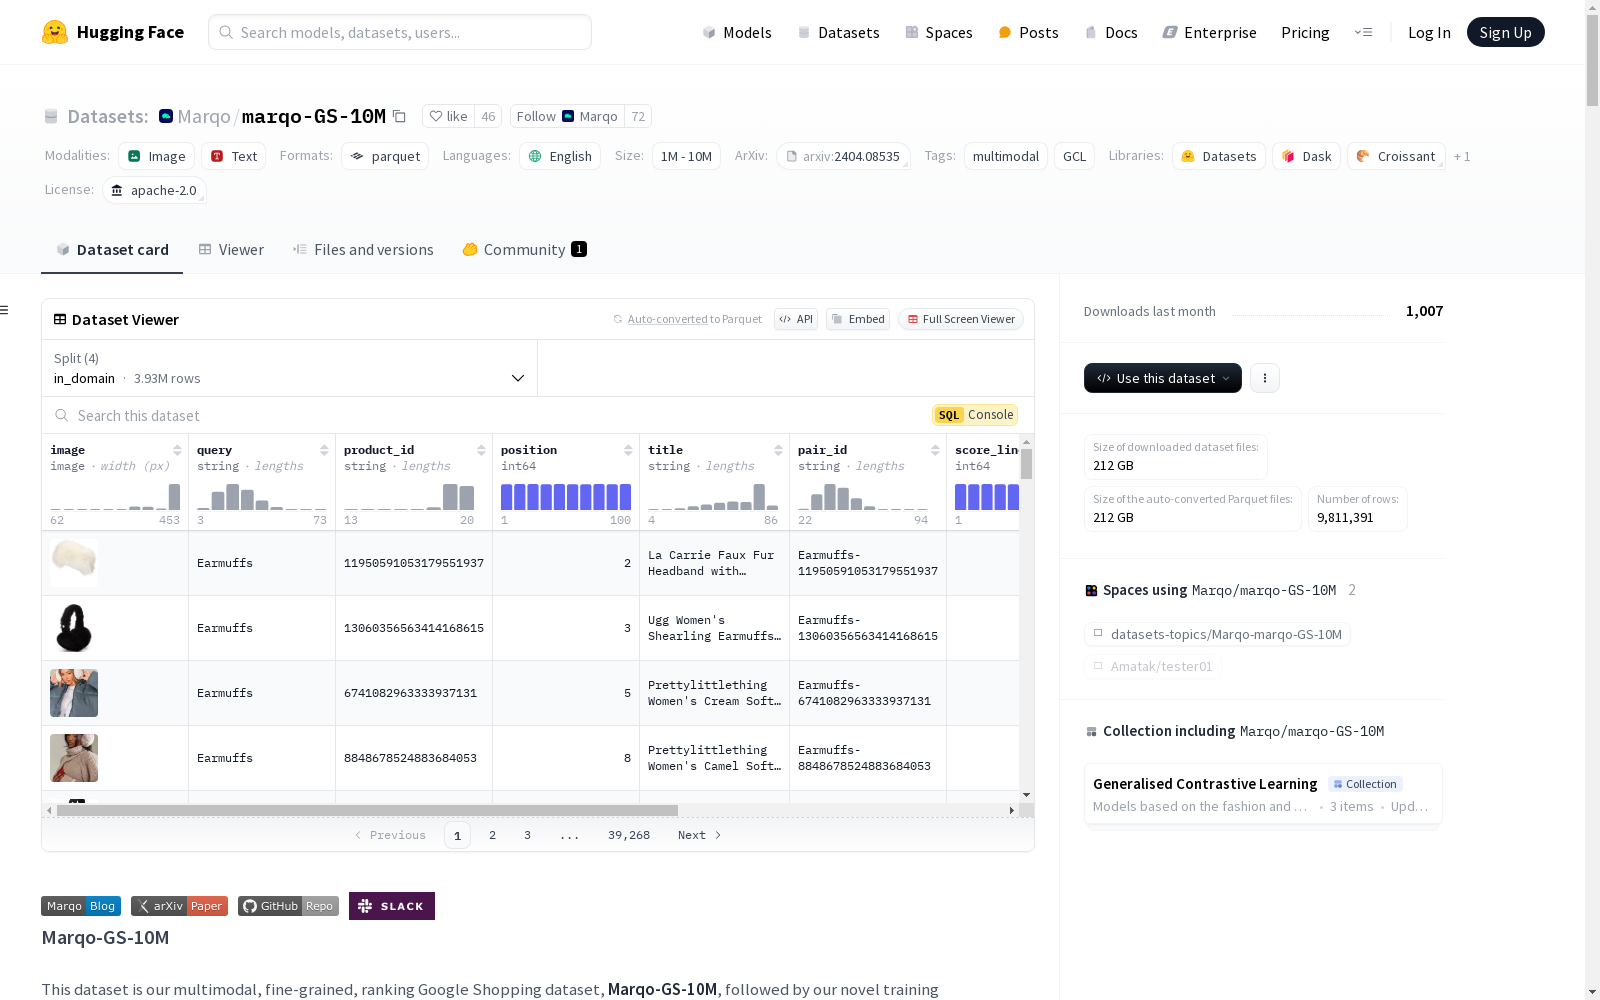Open the arXiv Paper badge
1600x1000 pixels.
179,906
